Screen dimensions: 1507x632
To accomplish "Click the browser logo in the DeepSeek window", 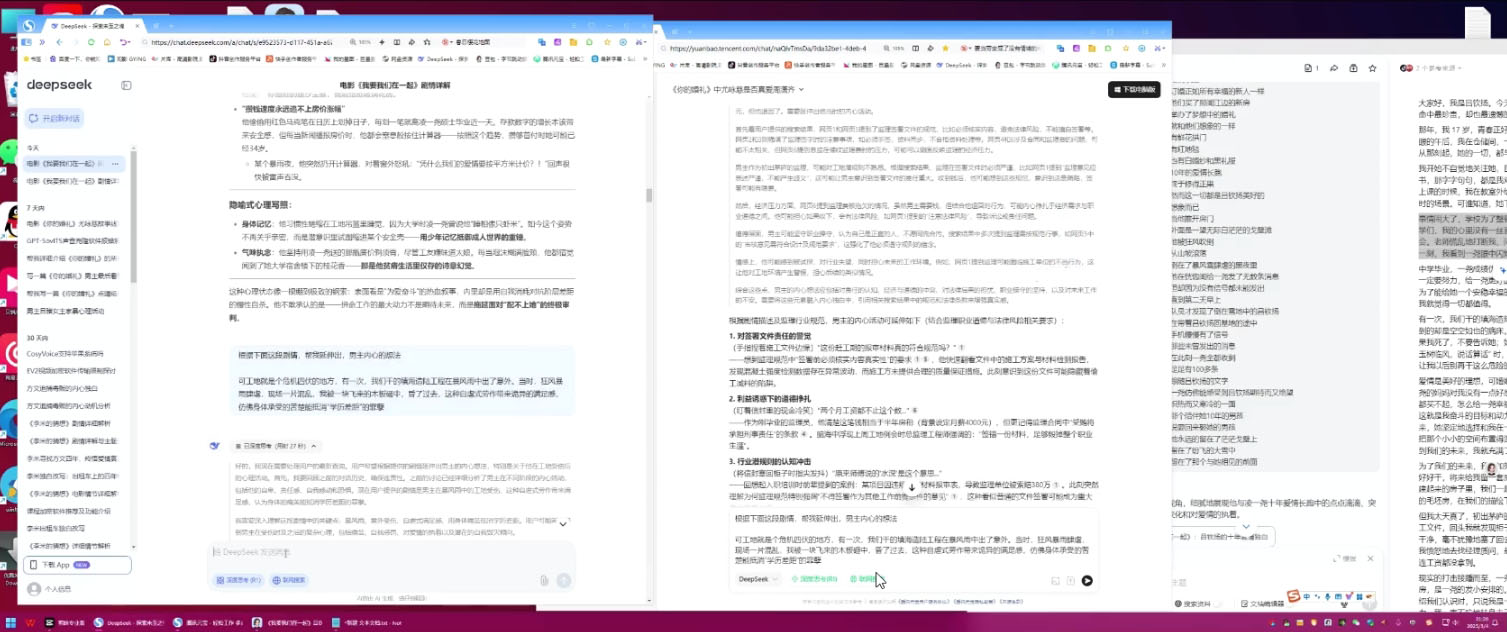I will tap(29, 26).
